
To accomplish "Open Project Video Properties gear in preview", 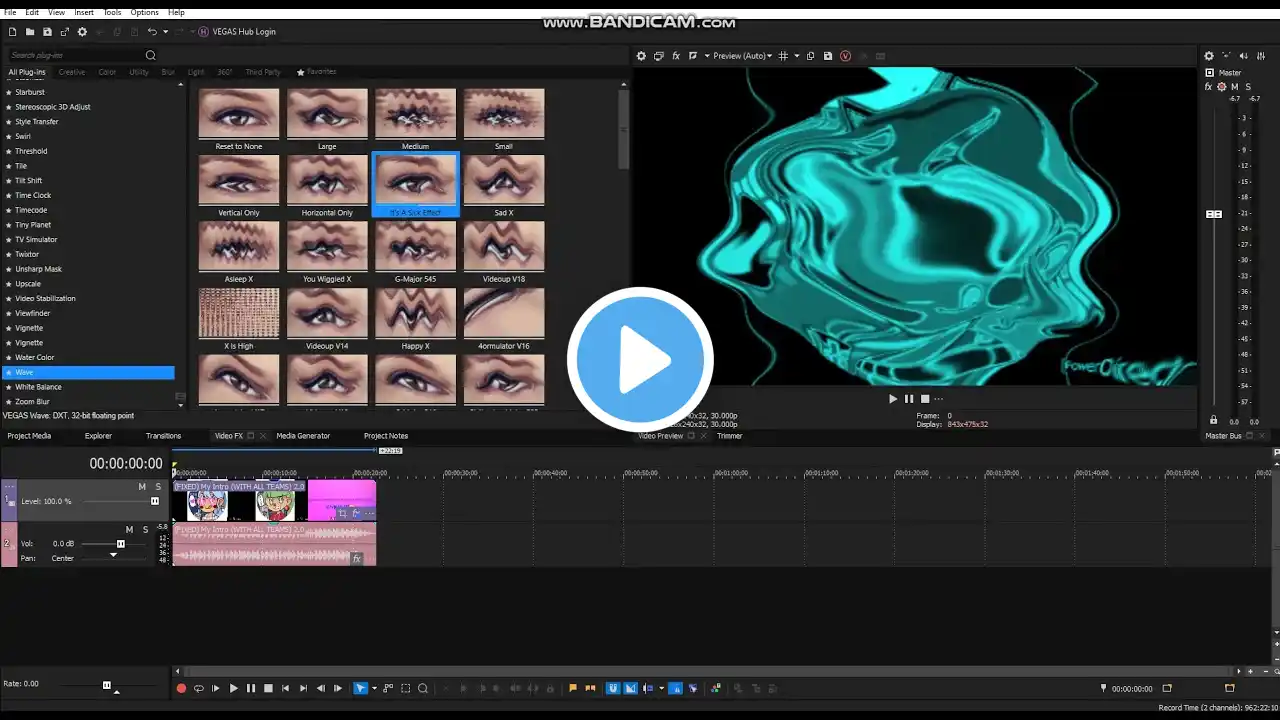I will pos(642,56).
